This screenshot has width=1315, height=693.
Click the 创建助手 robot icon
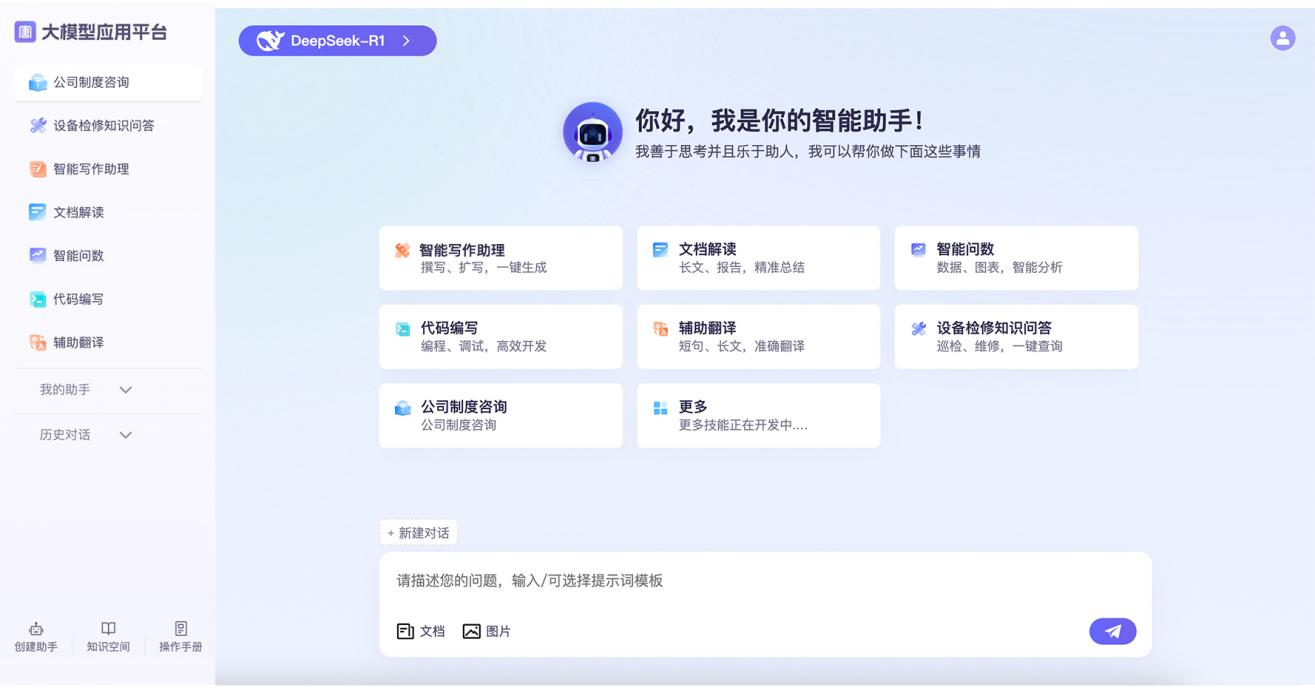(36, 628)
